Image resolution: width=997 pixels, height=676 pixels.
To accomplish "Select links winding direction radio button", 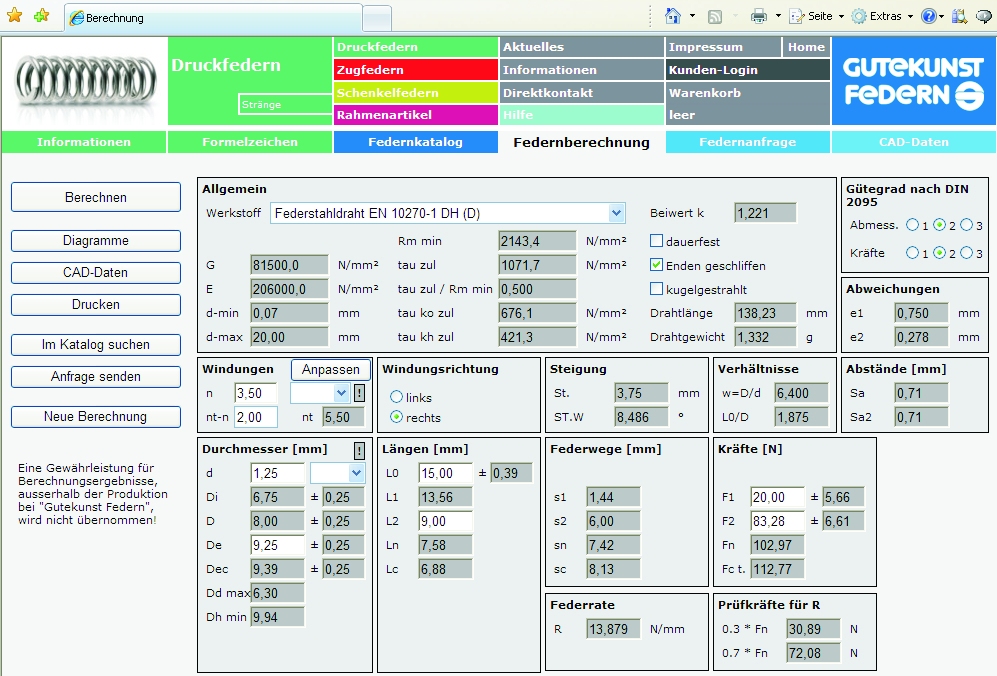I will point(397,397).
